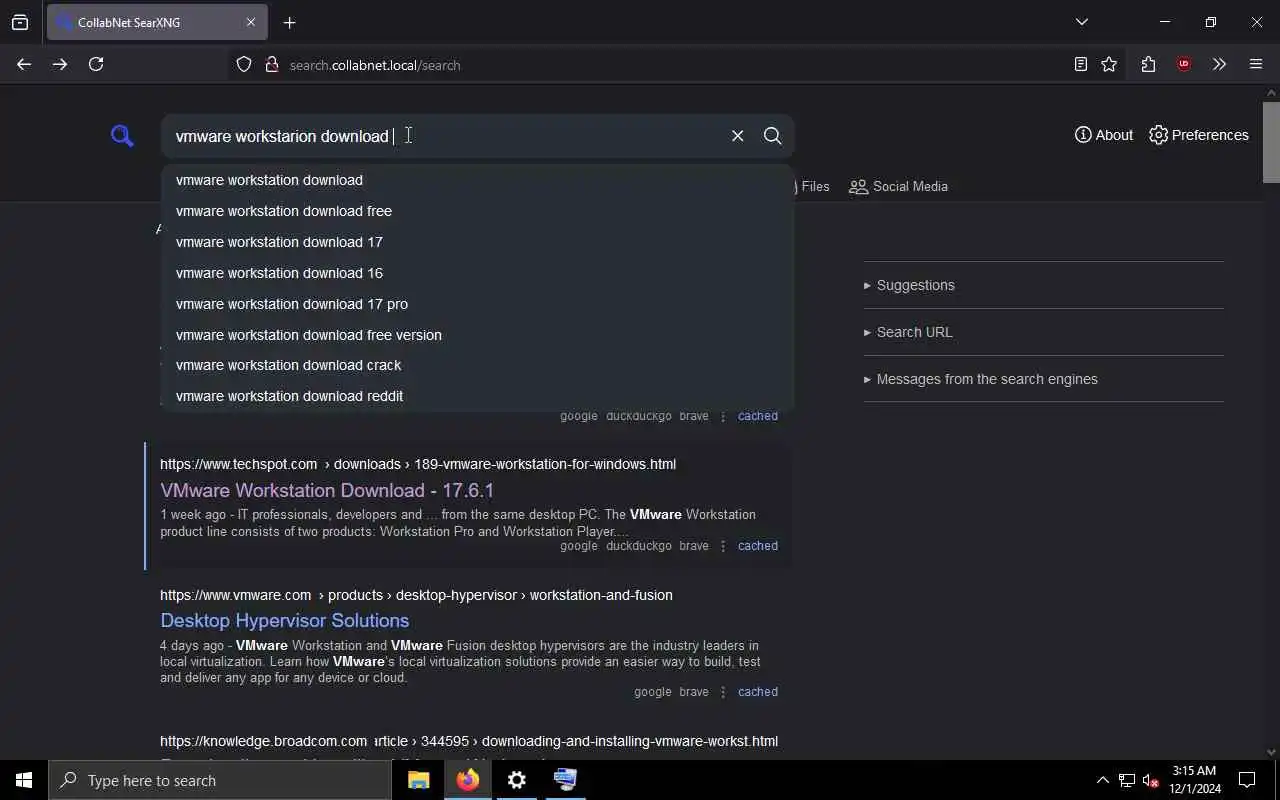This screenshot has width=1280, height=800.
Task: Submit search with the magnifier button
Action: pos(772,136)
